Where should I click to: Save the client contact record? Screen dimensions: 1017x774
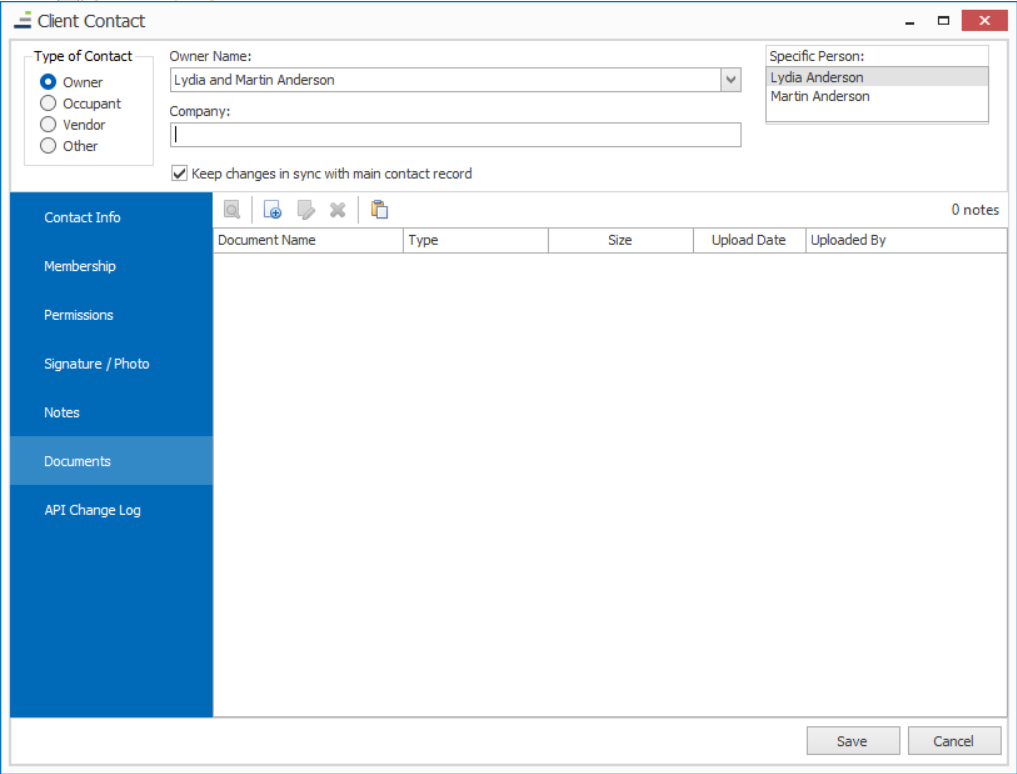click(852, 740)
